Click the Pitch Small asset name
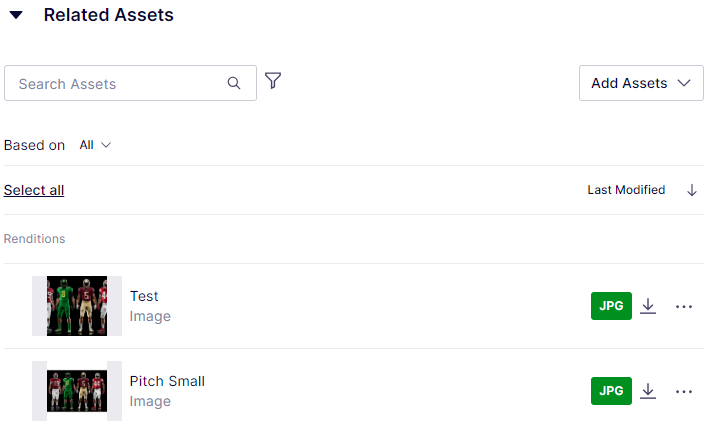 [x=167, y=381]
